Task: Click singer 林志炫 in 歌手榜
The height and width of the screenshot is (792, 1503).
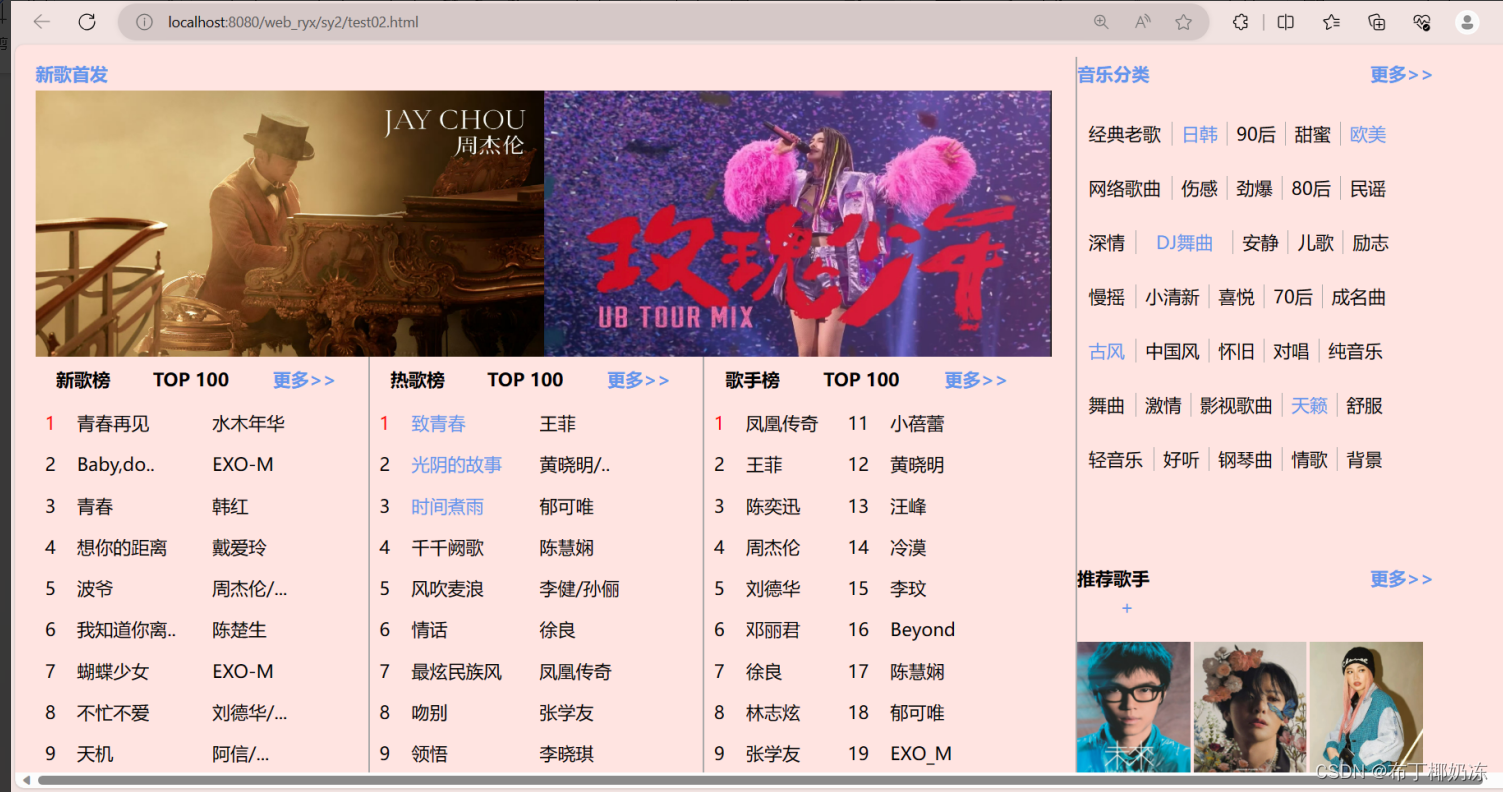Action: [x=773, y=713]
